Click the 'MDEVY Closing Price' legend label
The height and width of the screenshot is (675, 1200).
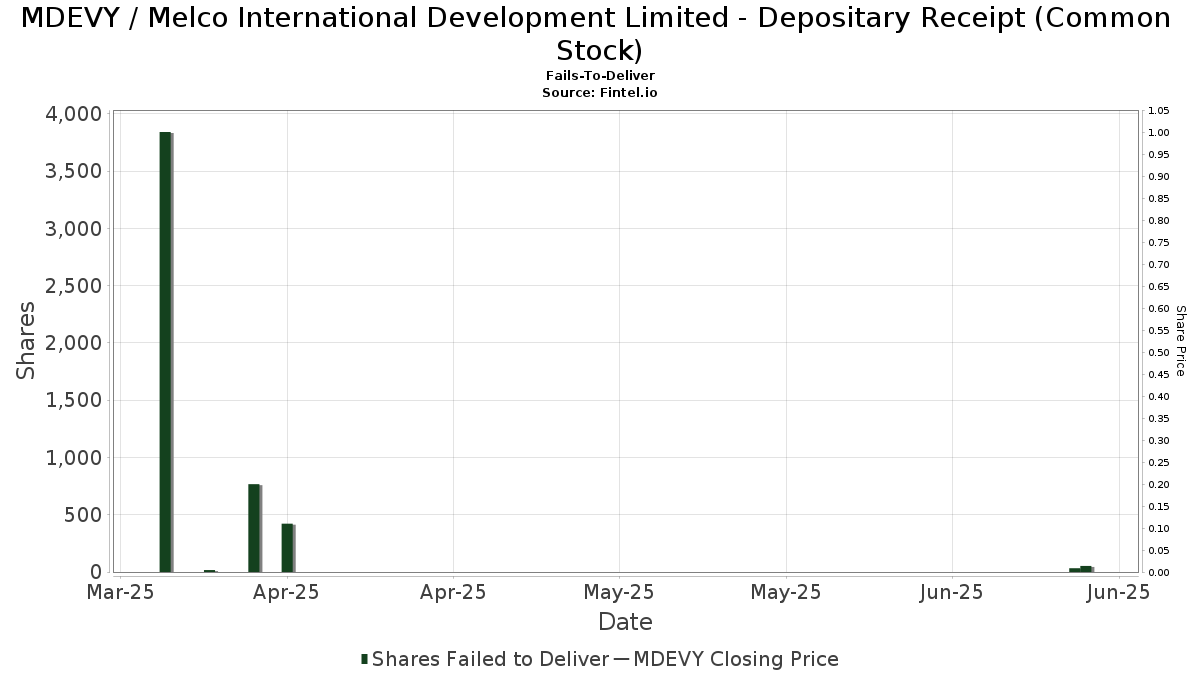click(736, 659)
